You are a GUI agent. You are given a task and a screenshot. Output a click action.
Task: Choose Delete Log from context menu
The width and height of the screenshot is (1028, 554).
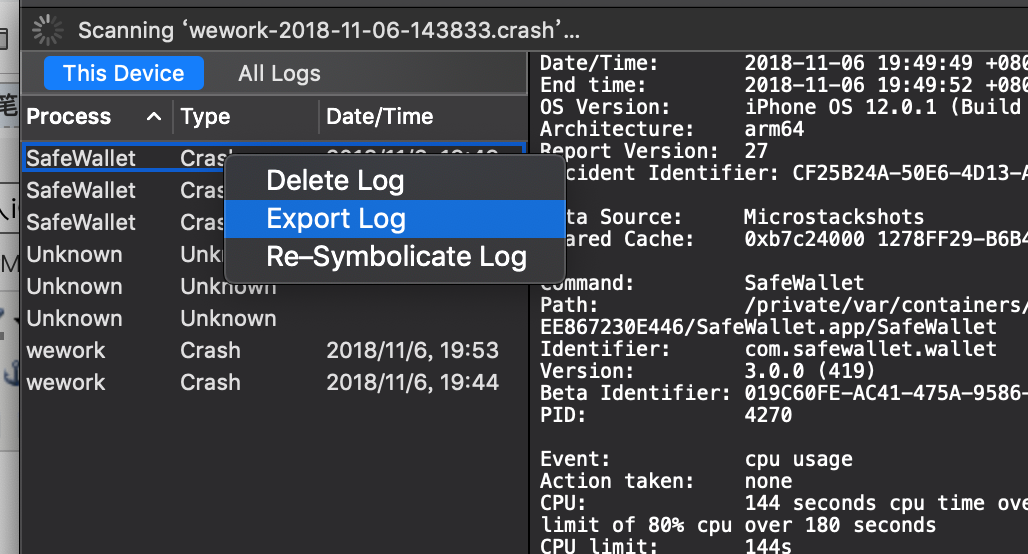point(395,180)
